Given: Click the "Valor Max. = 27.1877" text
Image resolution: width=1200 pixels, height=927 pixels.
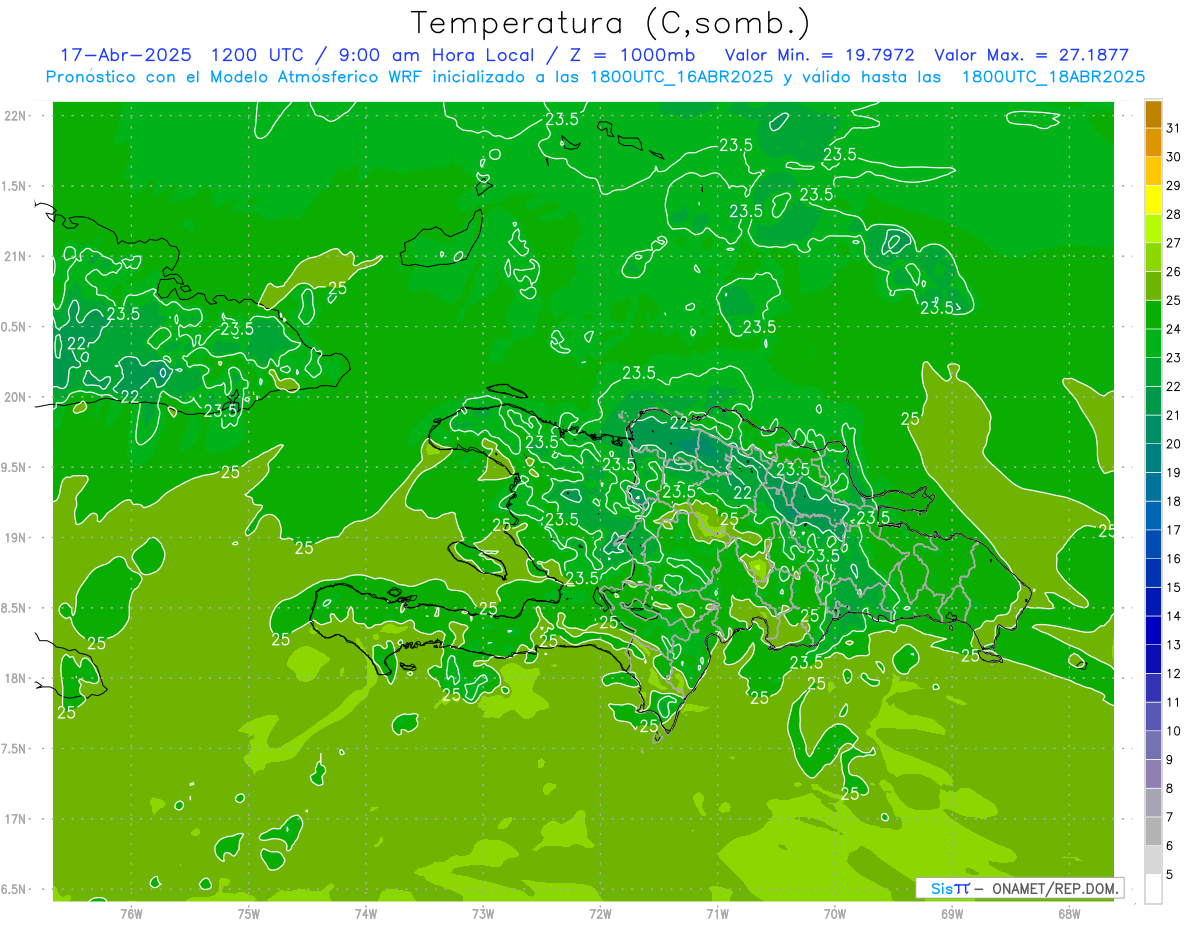Looking at the screenshot, I should pos(1031,55).
